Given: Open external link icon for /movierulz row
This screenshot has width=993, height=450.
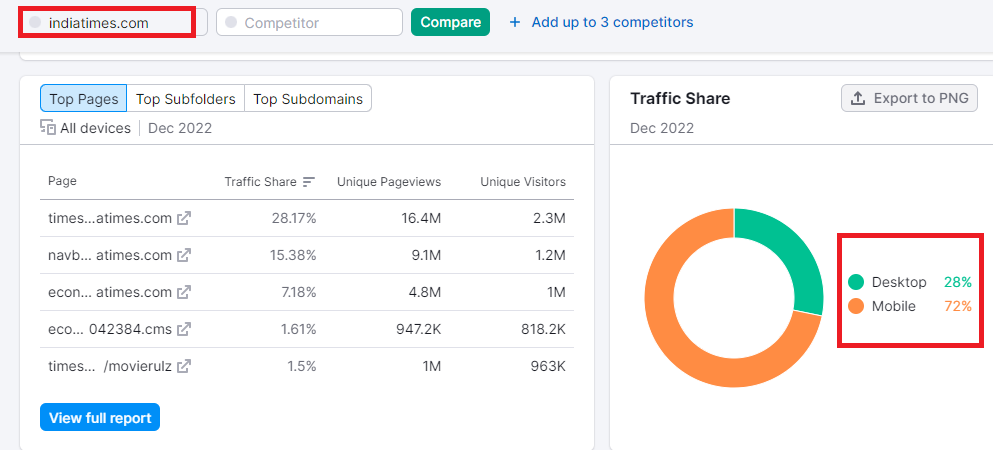Looking at the screenshot, I should point(184,366).
